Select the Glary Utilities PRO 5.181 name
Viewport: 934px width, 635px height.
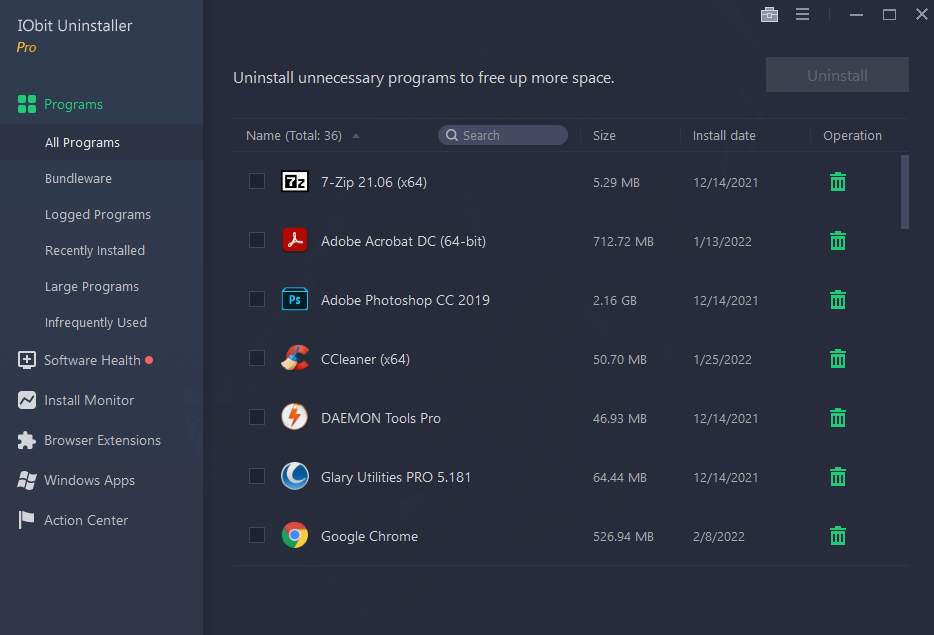396,477
